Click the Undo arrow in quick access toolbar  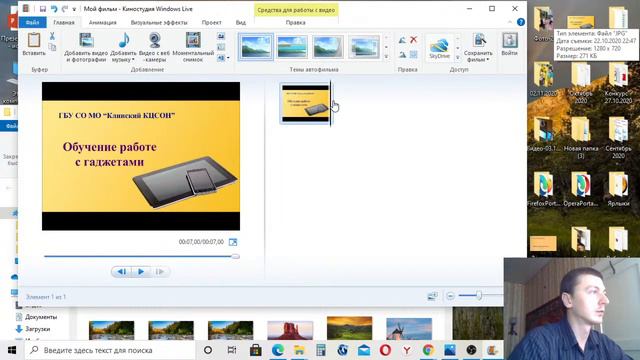click(54, 9)
